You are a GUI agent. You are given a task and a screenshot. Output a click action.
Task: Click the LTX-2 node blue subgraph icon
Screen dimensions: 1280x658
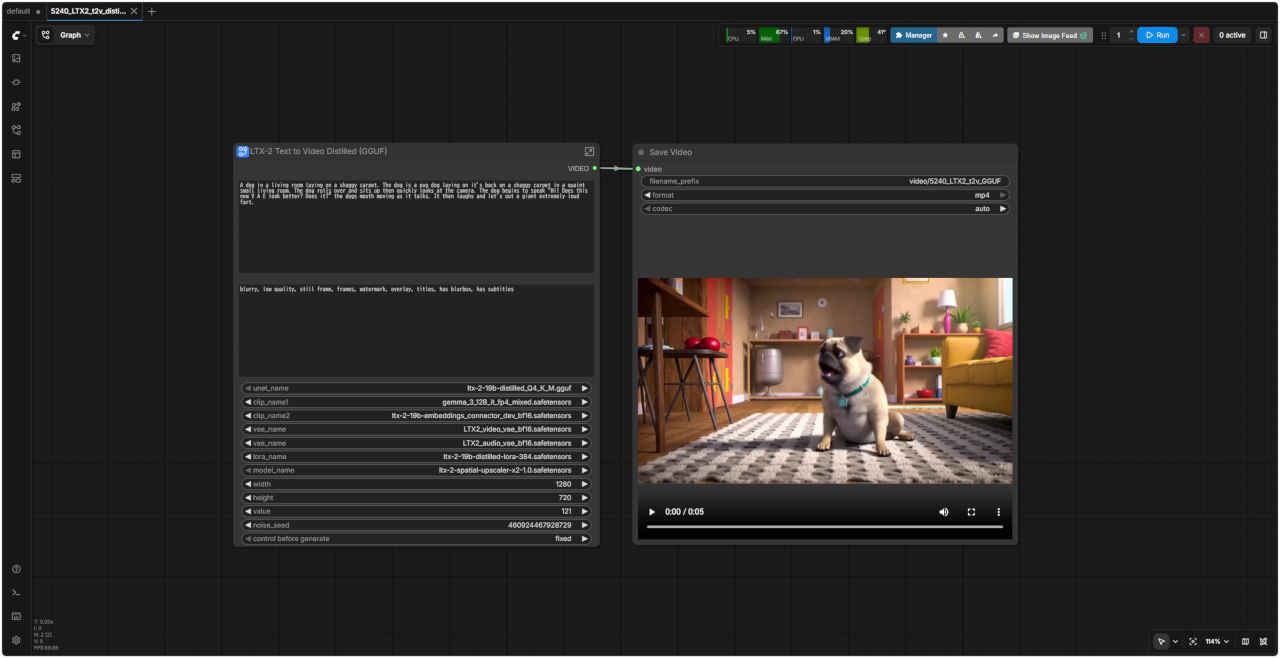[x=242, y=151]
